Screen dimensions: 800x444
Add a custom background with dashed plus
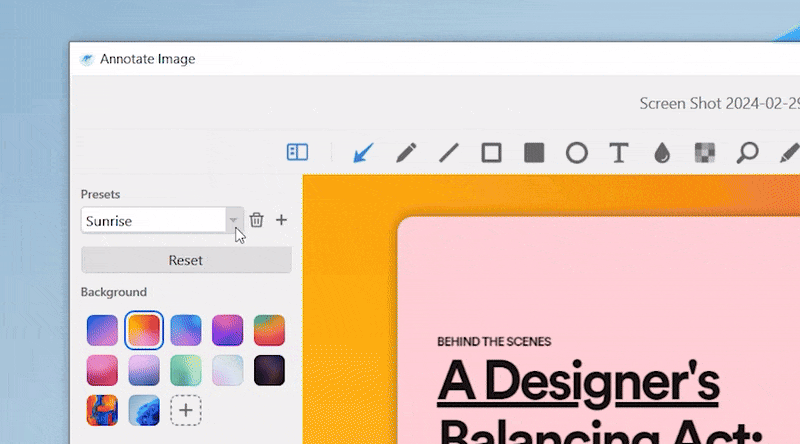pos(185,410)
